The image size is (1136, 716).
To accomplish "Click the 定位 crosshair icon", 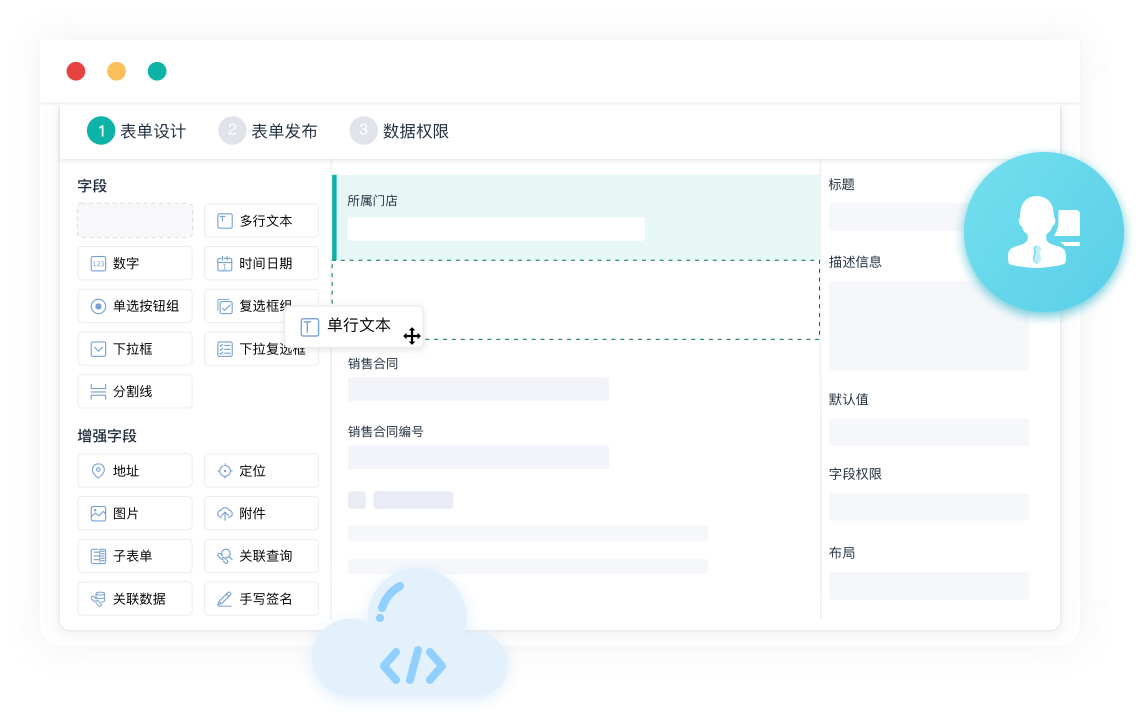I will coord(225,471).
